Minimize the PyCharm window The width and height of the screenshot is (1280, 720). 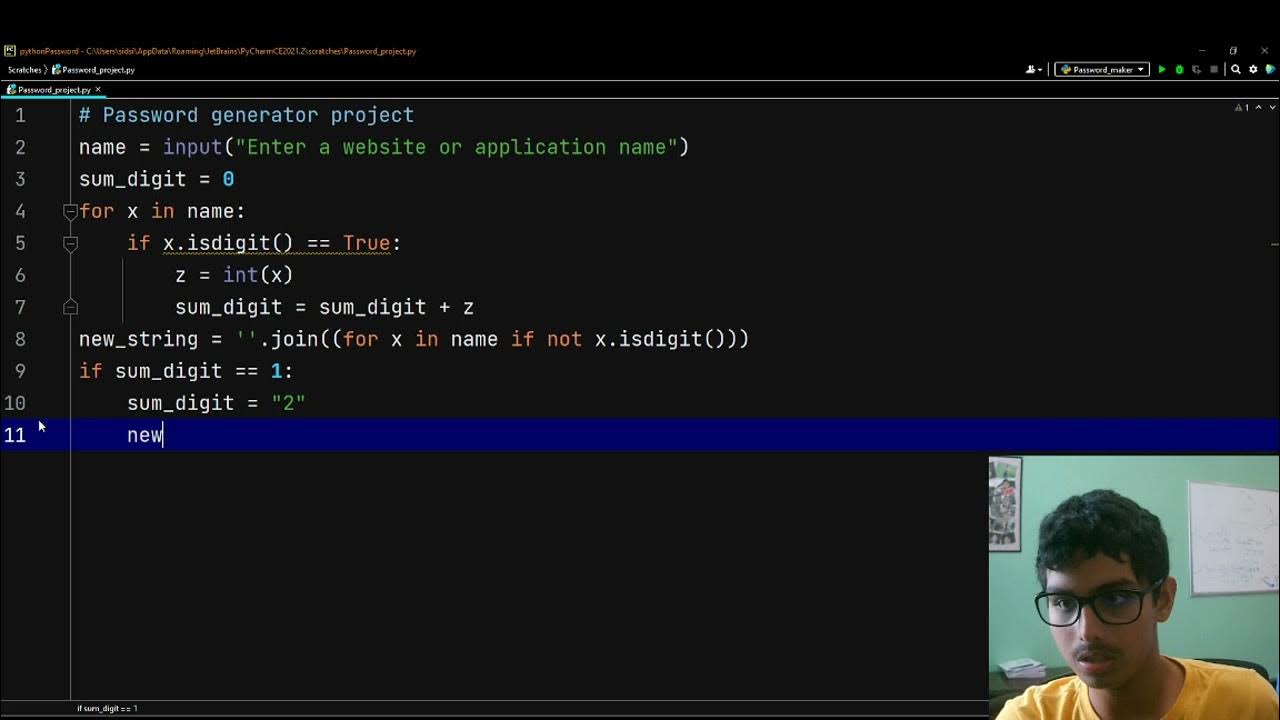coord(1202,50)
